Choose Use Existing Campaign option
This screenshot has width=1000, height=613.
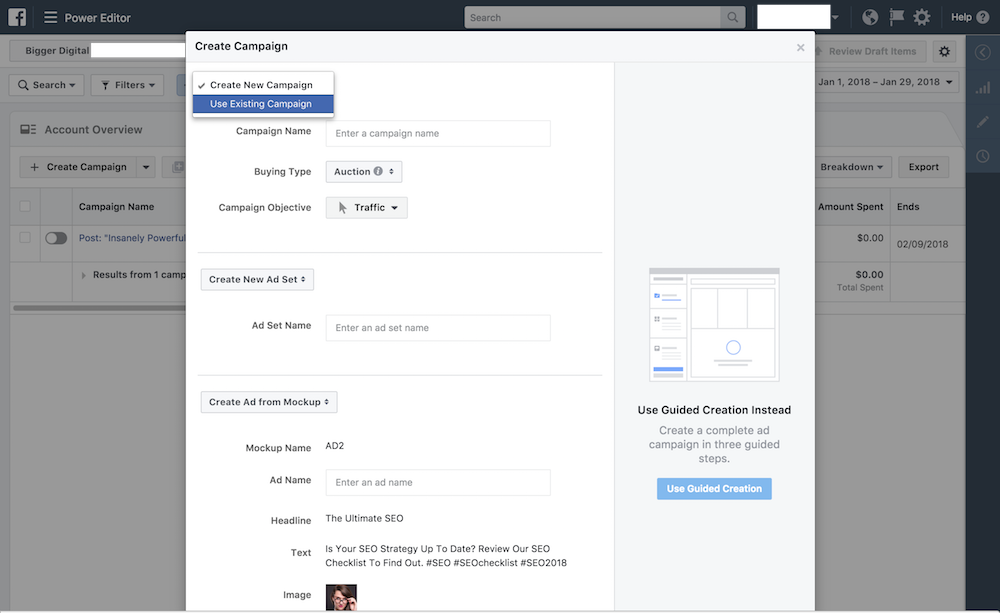263,104
